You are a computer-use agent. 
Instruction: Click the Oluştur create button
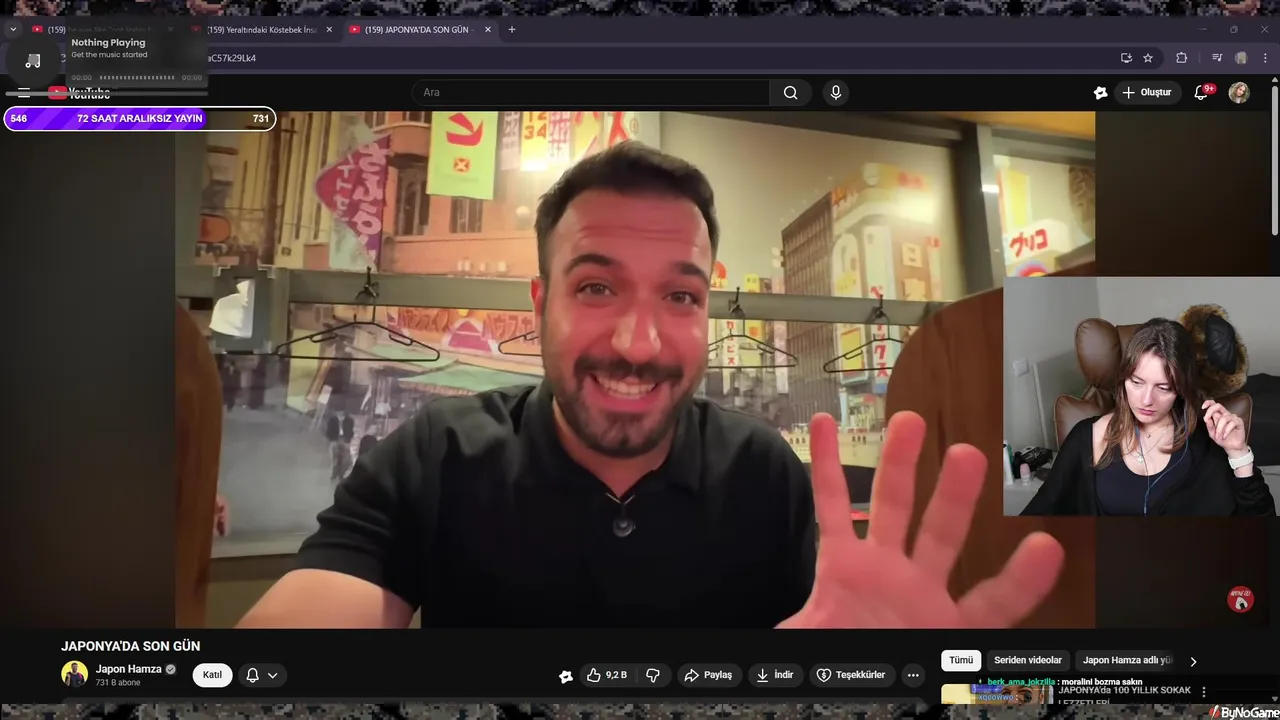[1146, 93]
